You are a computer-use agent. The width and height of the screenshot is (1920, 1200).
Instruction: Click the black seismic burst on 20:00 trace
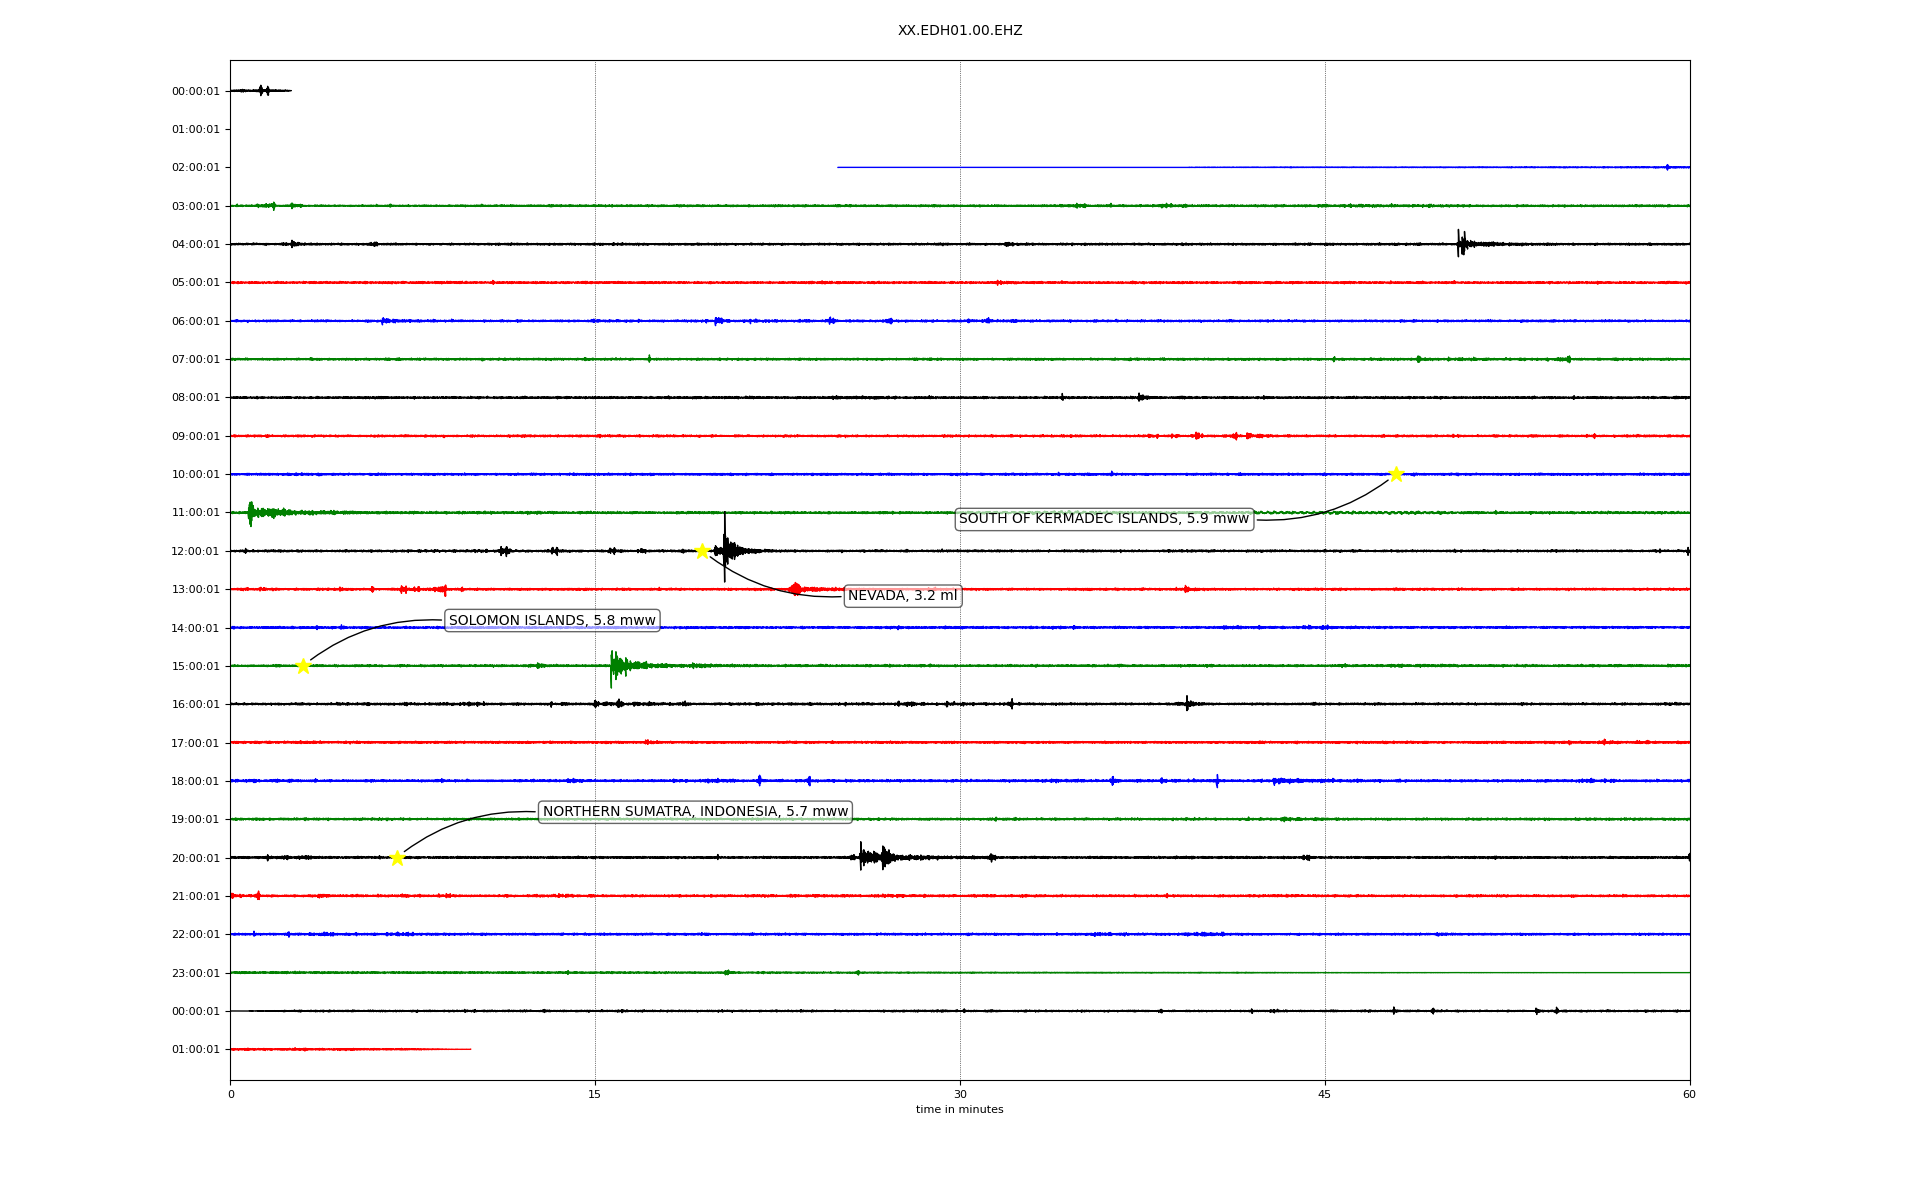[x=872, y=857]
